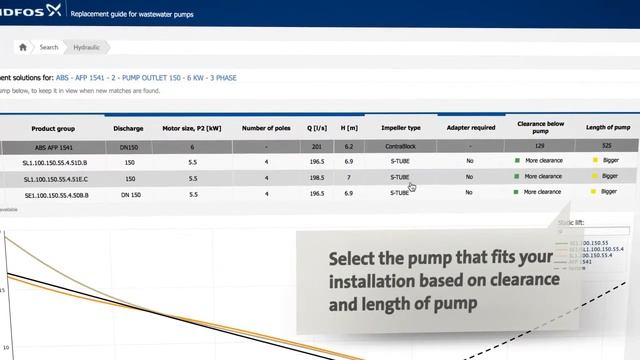Select pump SL1.100.150.55.4.51D.B

click(55, 162)
